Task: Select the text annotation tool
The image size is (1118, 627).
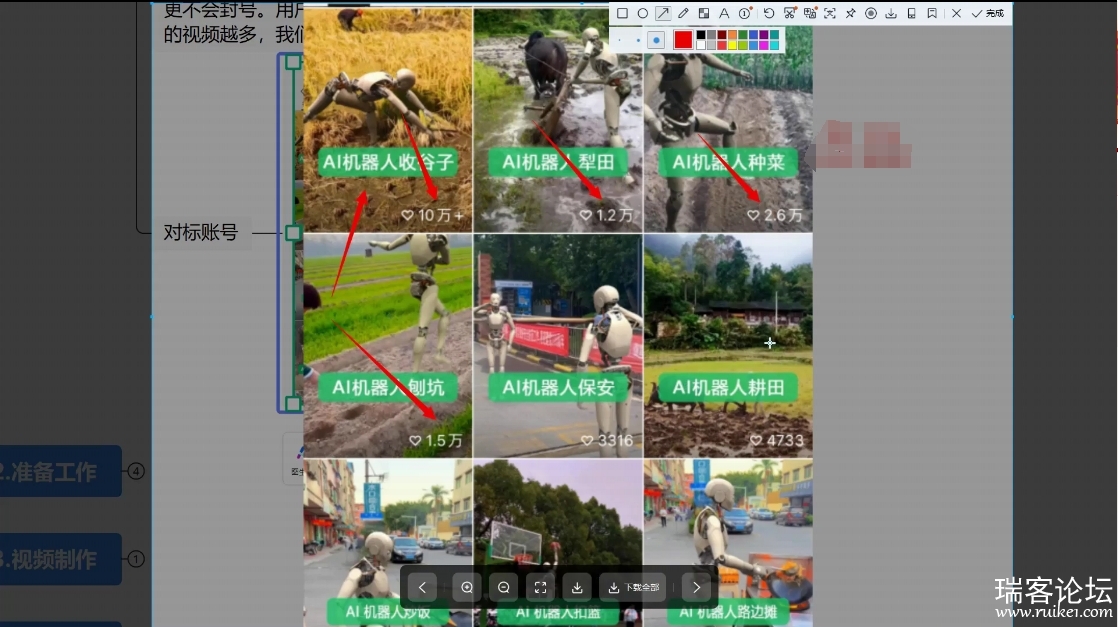Action: coord(724,13)
